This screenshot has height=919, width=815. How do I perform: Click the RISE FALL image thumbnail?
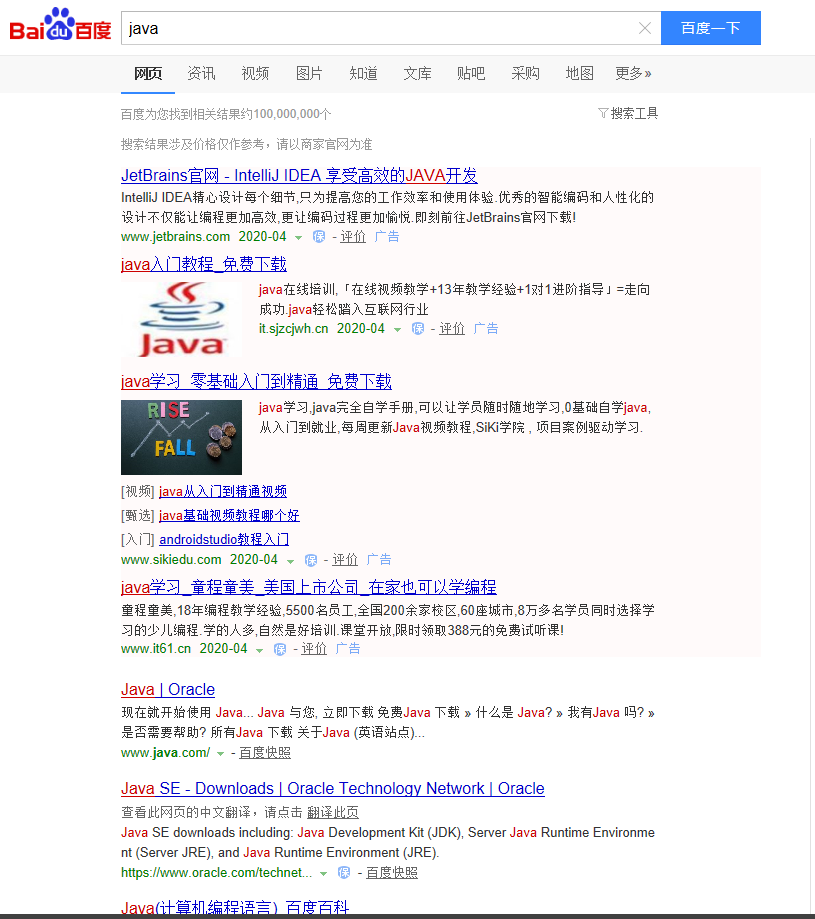[180, 437]
